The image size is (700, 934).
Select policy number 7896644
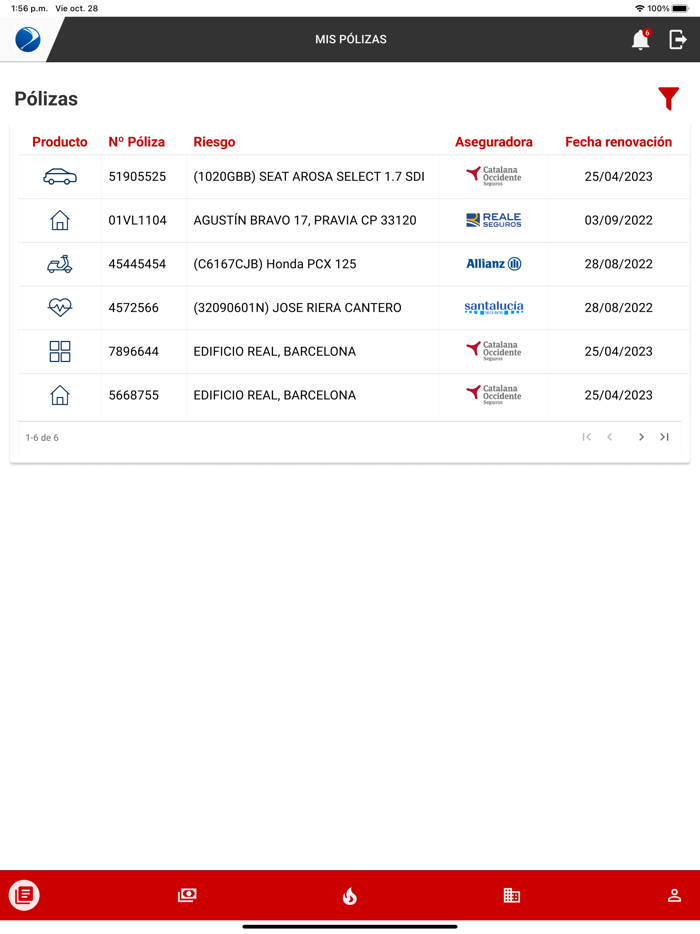133,351
